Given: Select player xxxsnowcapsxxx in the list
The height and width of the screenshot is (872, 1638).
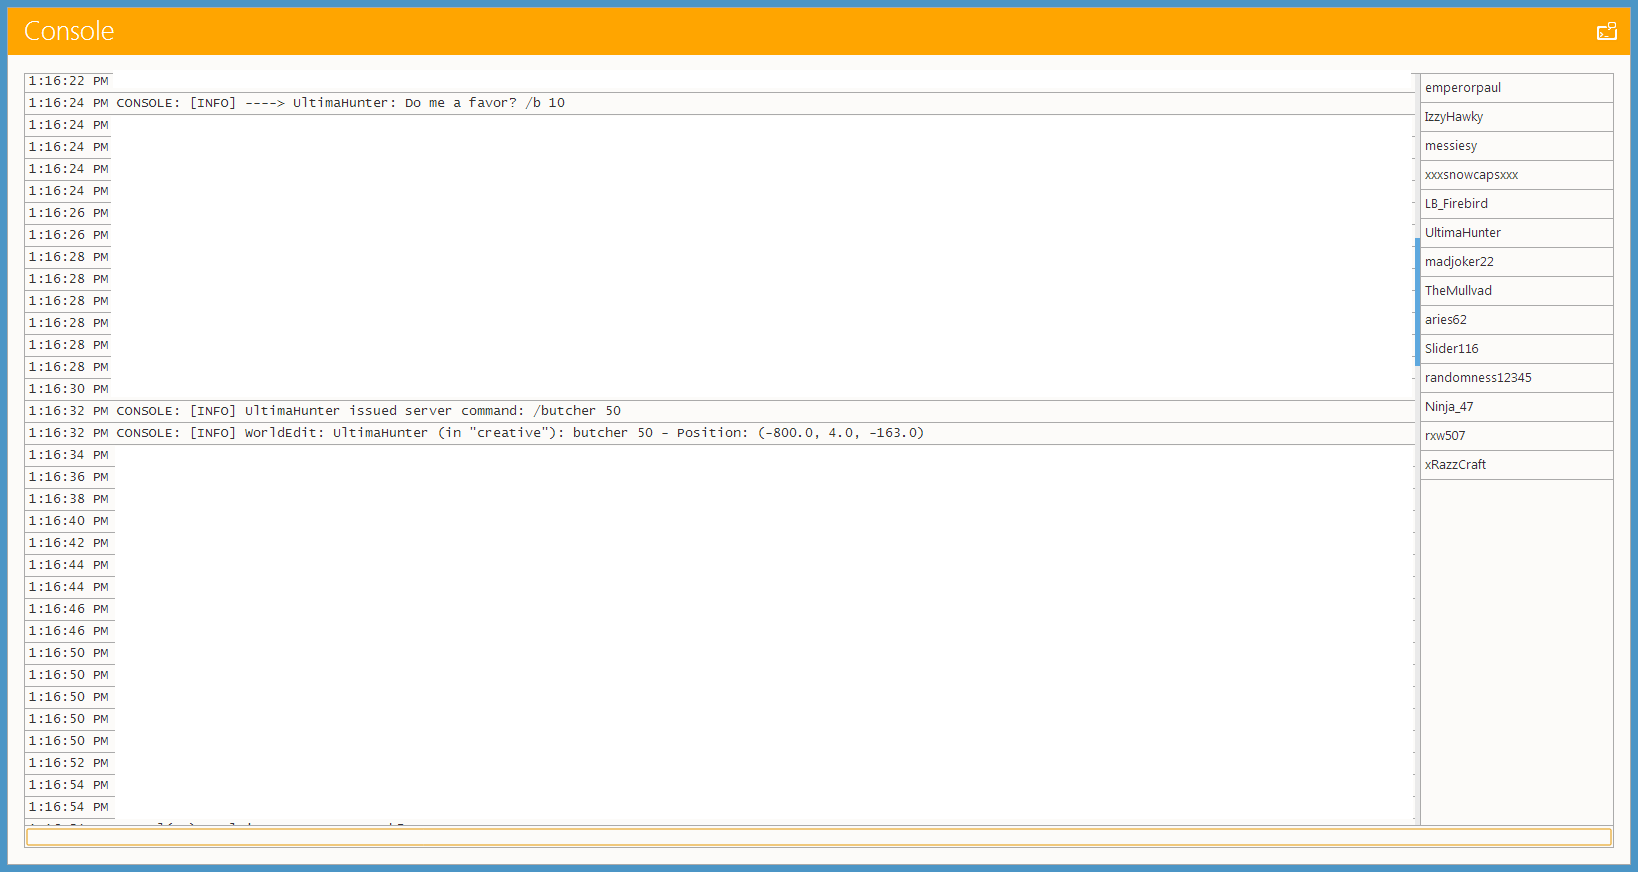Looking at the screenshot, I should [1516, 175].
